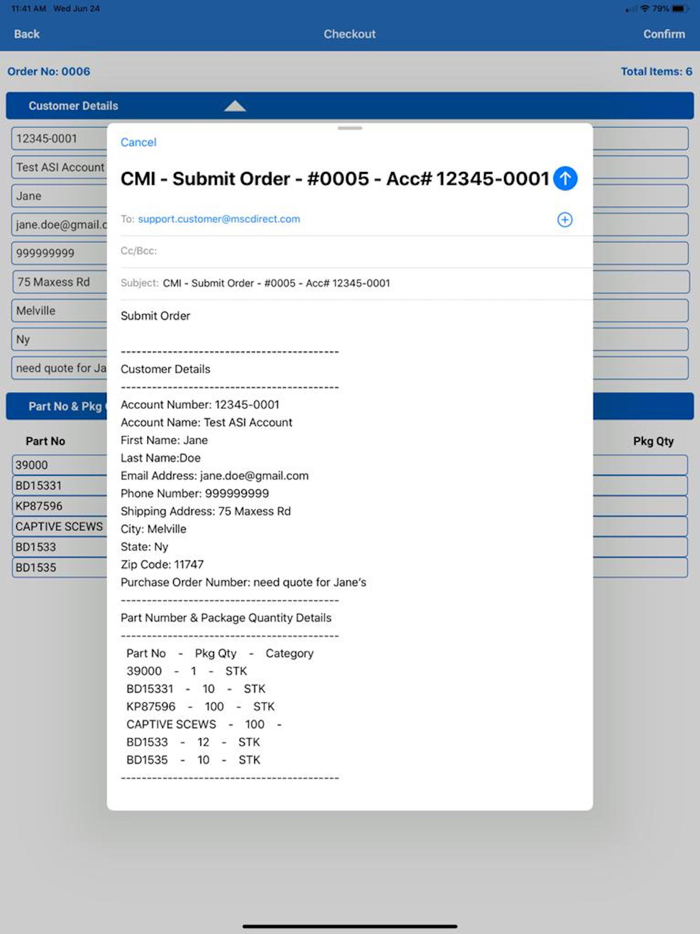Tap Zip Code: 11747 in email body
Viewport: 700px width, 934px height.
(162, 565)
